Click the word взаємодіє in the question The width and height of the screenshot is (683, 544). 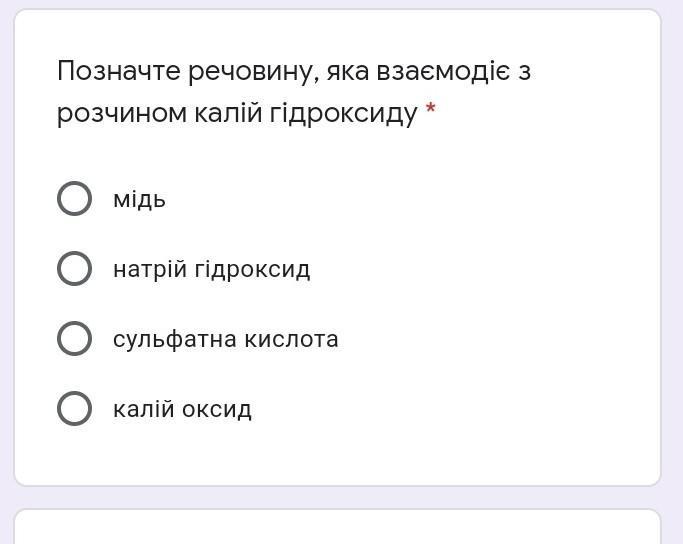coord(439,71)
